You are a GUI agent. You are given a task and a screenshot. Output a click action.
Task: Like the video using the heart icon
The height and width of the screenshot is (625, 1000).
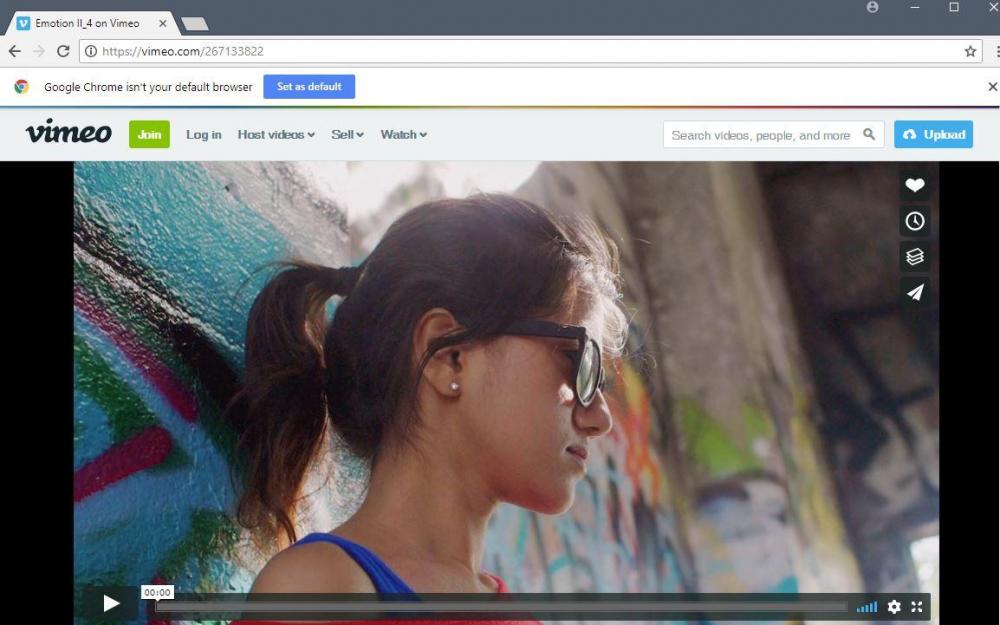pos(914,184)
